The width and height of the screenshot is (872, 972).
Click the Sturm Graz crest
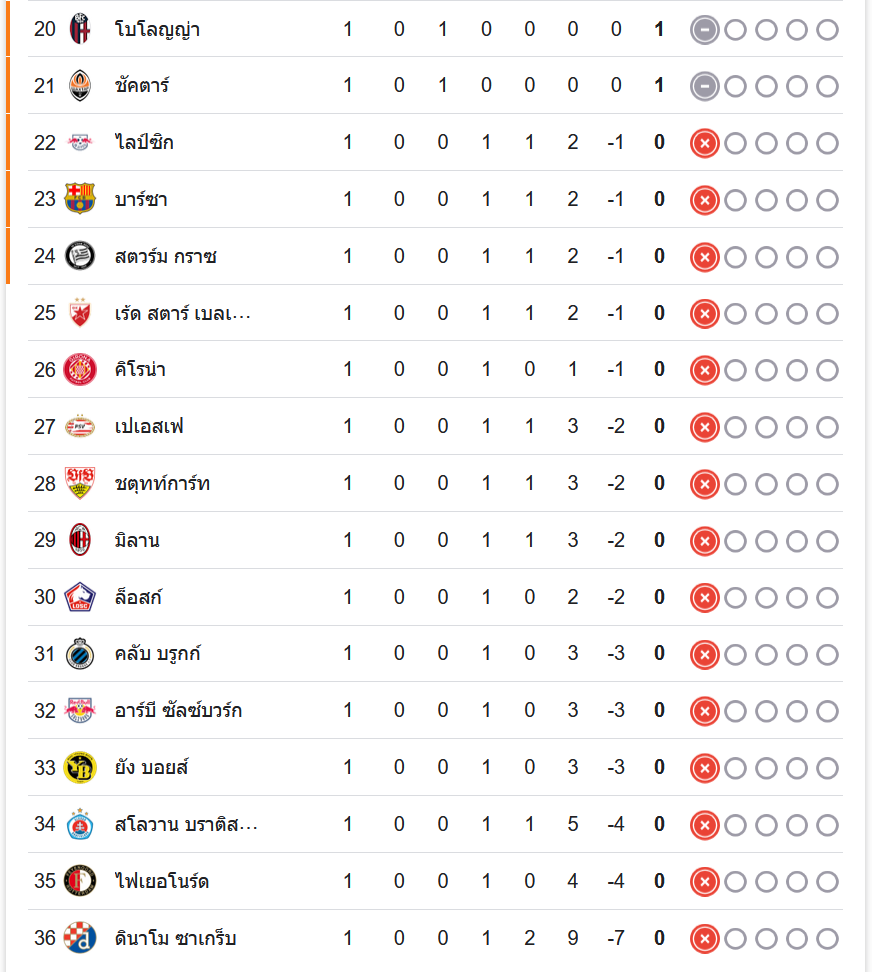(x=80, y=256)
